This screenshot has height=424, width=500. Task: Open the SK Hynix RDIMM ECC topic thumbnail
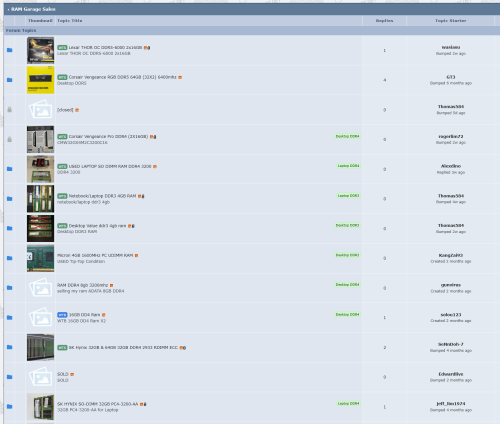pyautogui.click(x=41, y=347)
